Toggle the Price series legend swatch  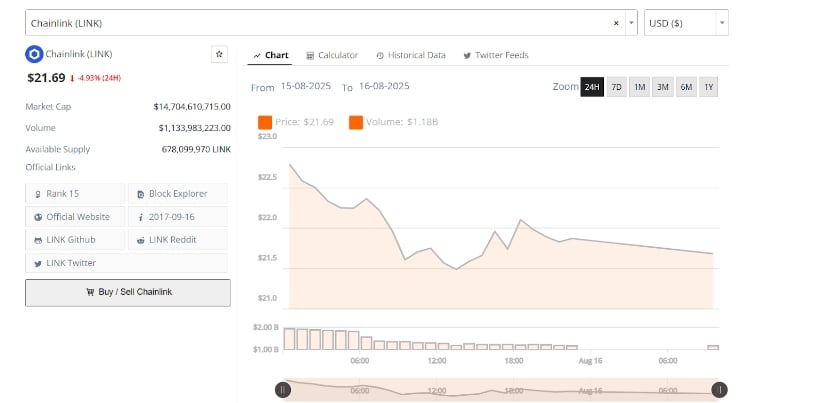[265, 123]
